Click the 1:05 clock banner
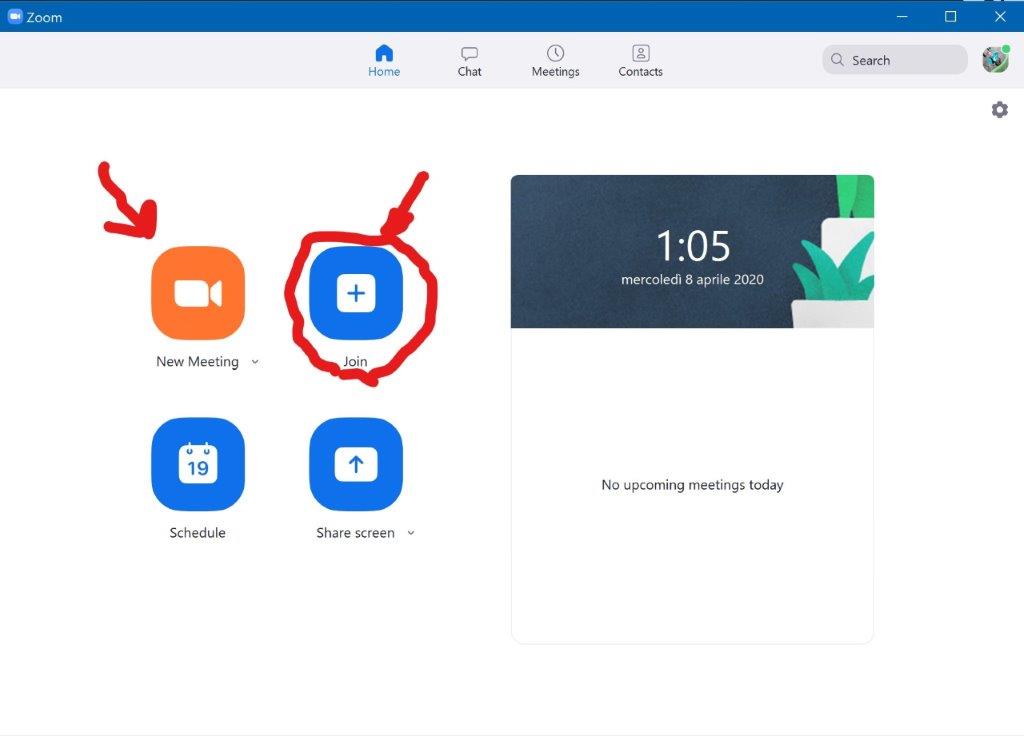 coord(692,251)
